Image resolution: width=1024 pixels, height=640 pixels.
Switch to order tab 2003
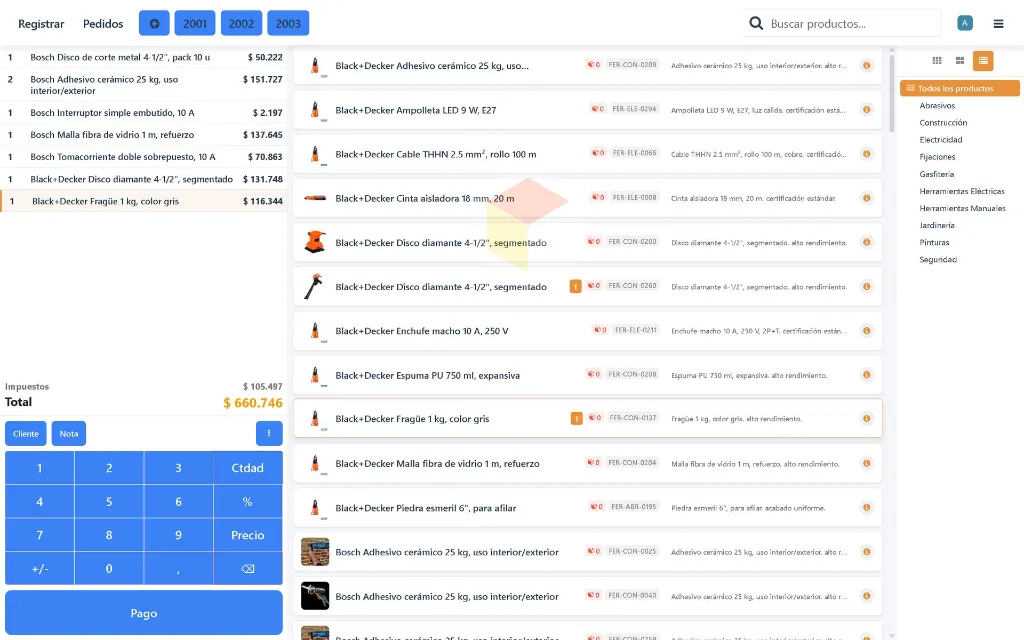click(x=288, y=24)
